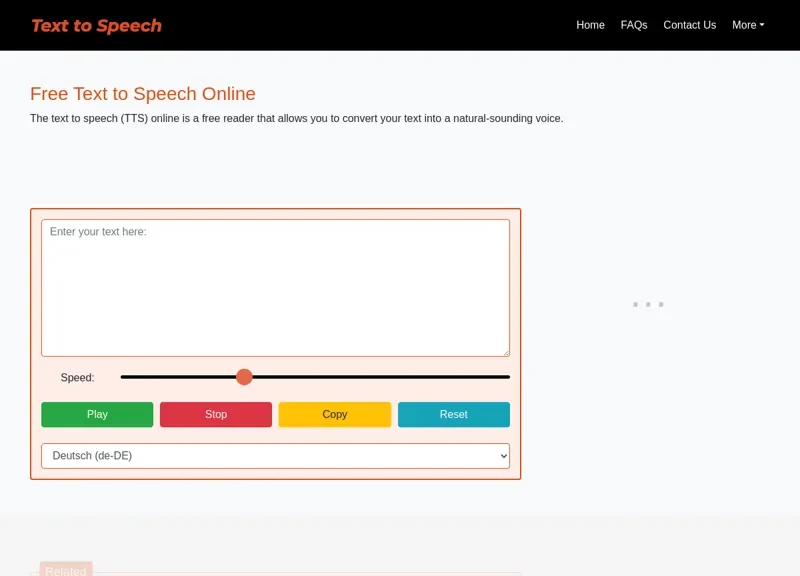Click the Speed slider track
800x576 pixels.
pos(315,377)
